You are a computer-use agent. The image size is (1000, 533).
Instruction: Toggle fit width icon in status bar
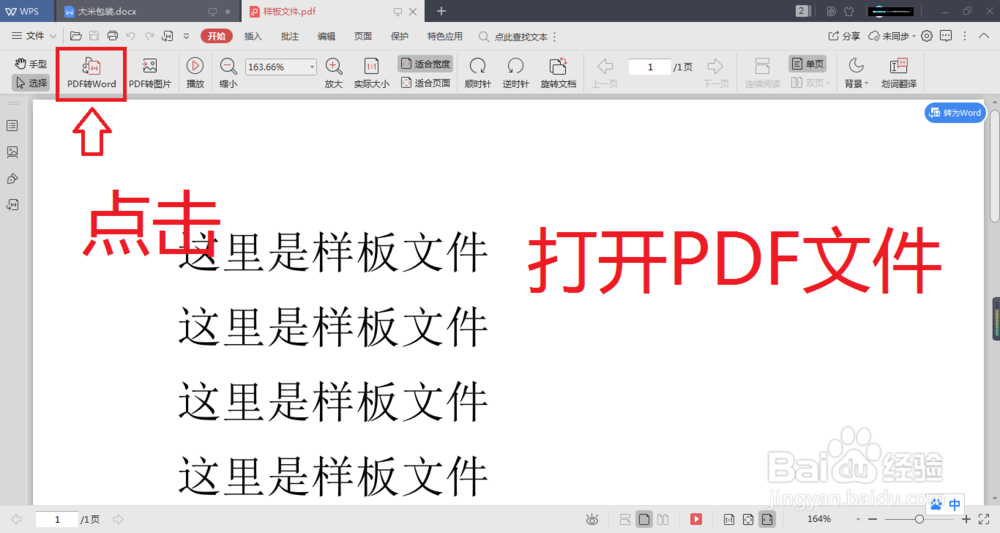pos(767,519)
